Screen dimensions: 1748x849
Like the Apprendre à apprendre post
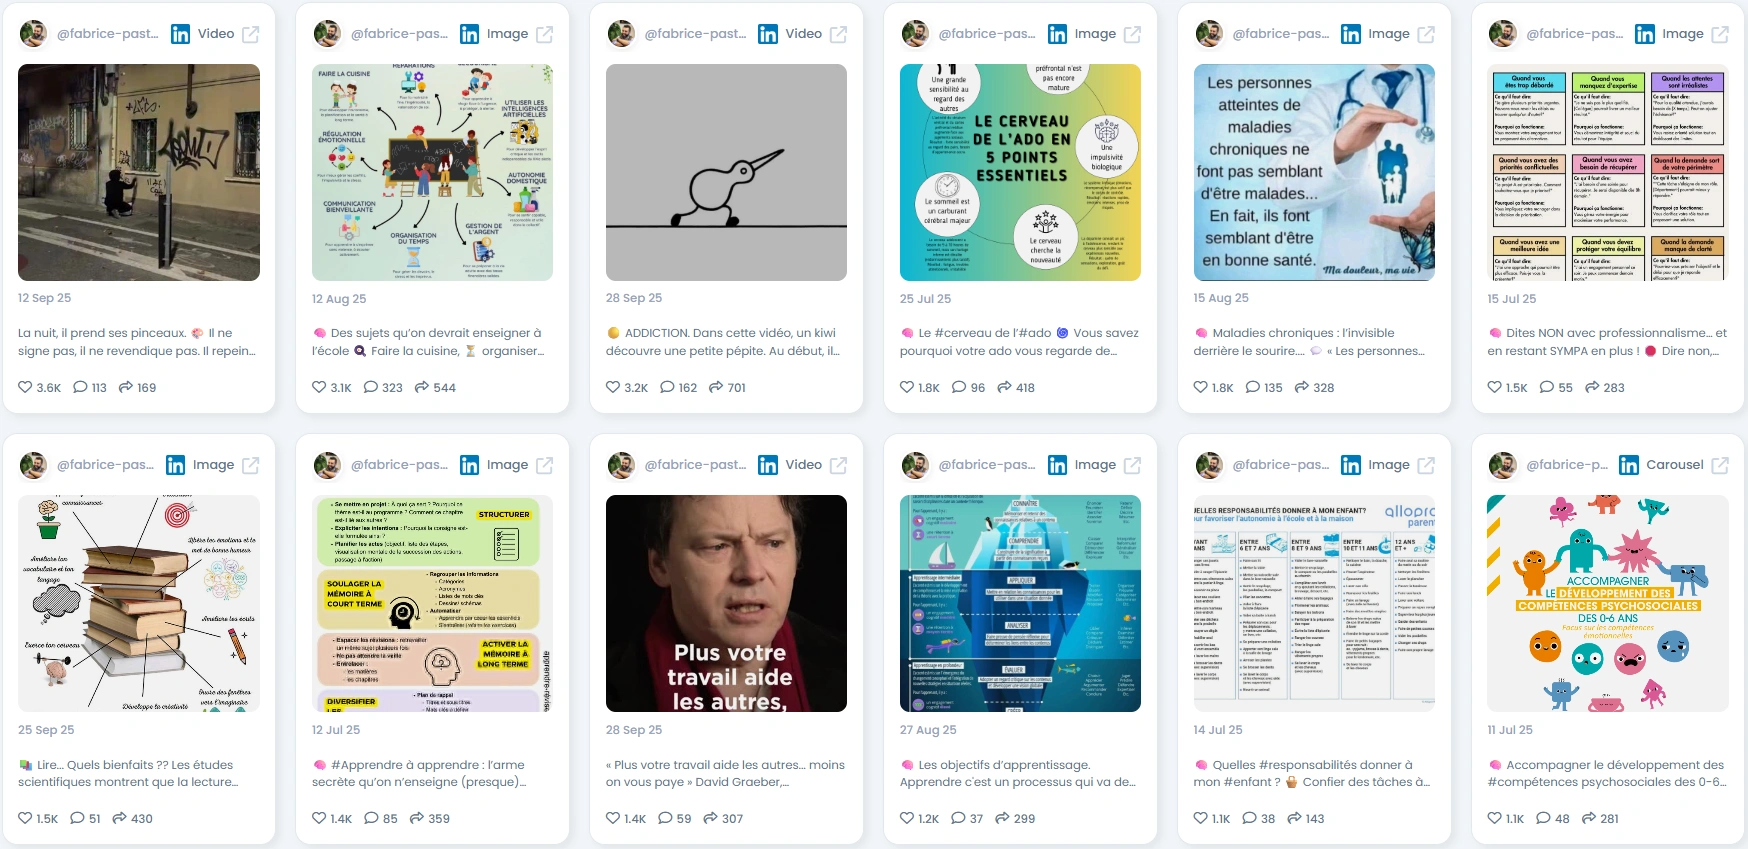click(319, 818)
